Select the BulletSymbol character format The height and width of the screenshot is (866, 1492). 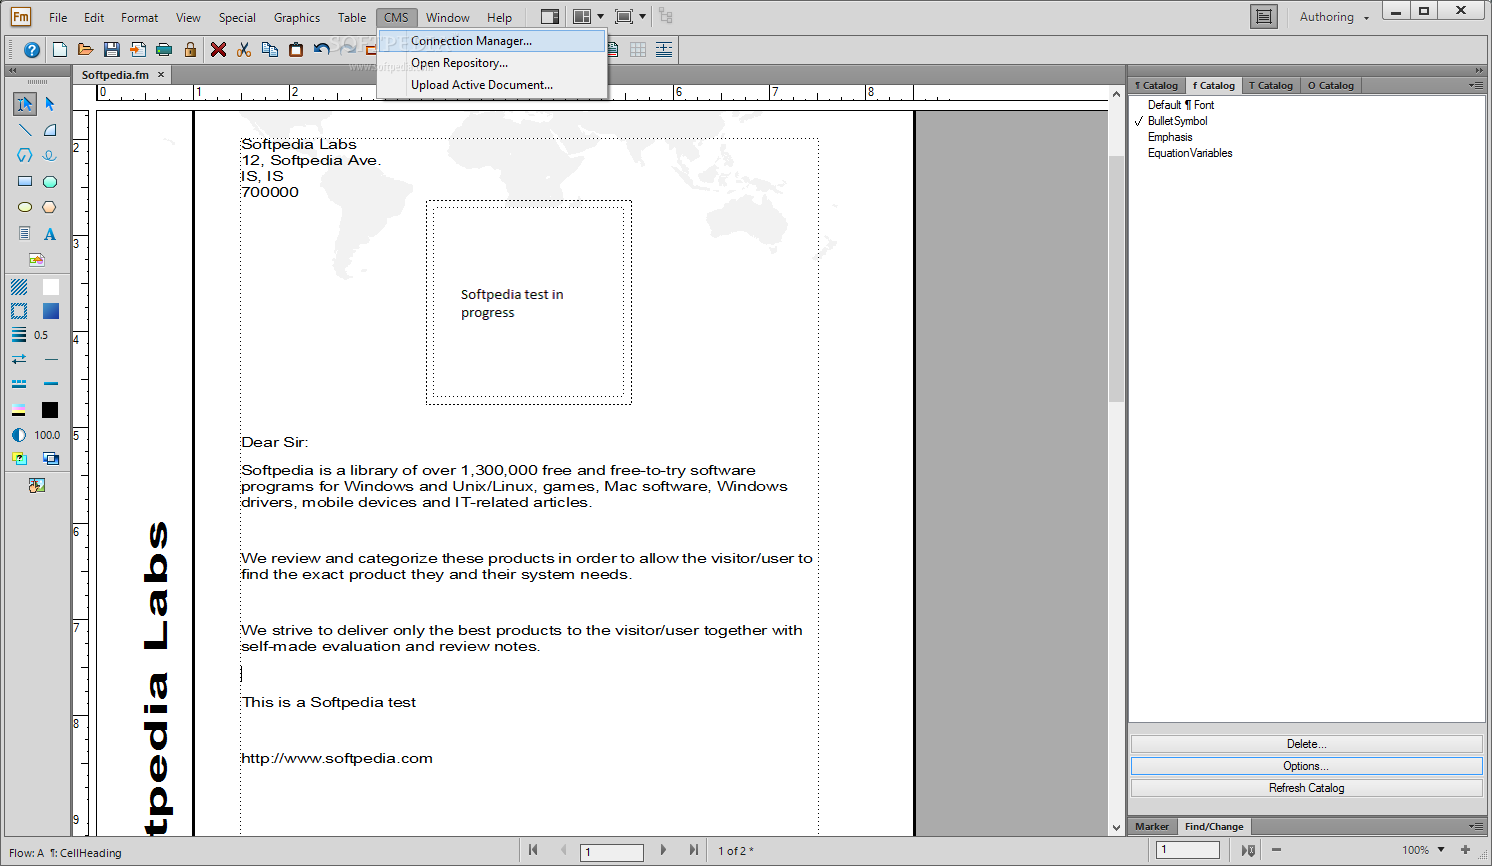tap(1177, 121)
